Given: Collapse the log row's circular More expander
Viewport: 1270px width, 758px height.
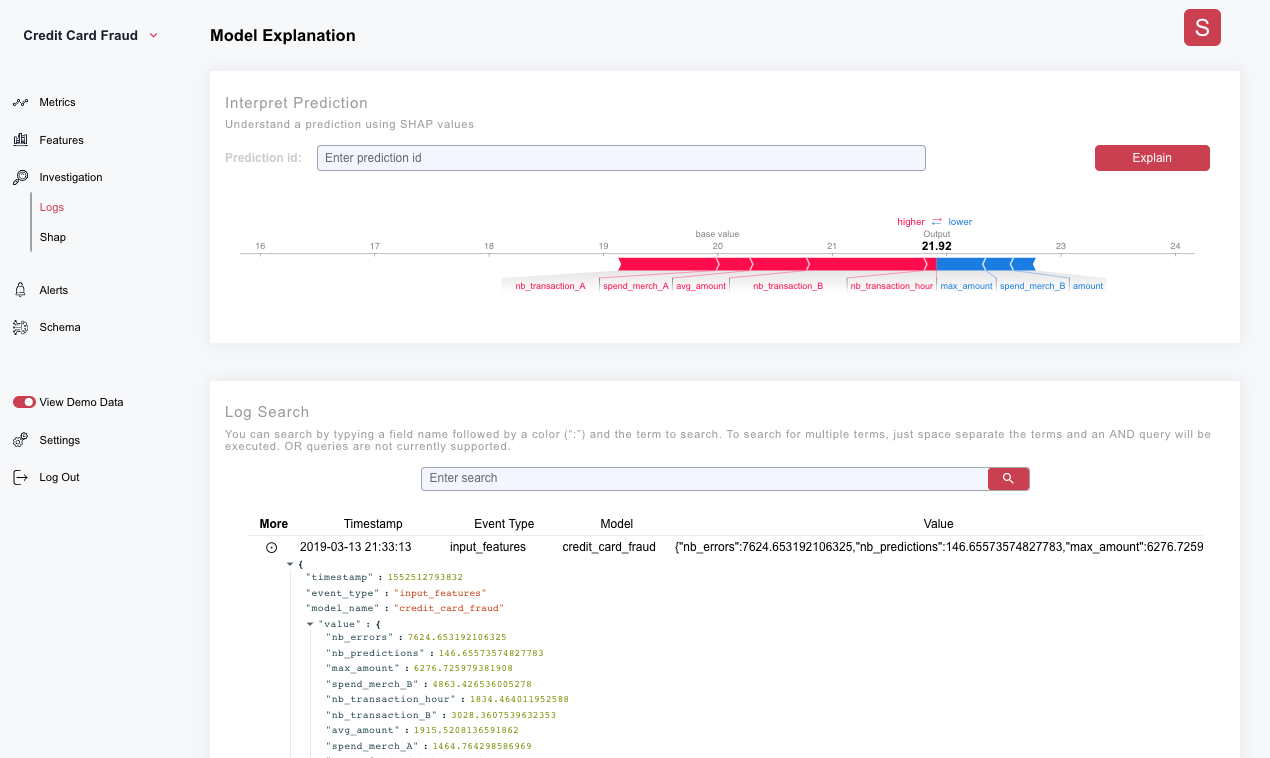Looking at the screenshot, I should pyautogui.click(x=271, y=548).
